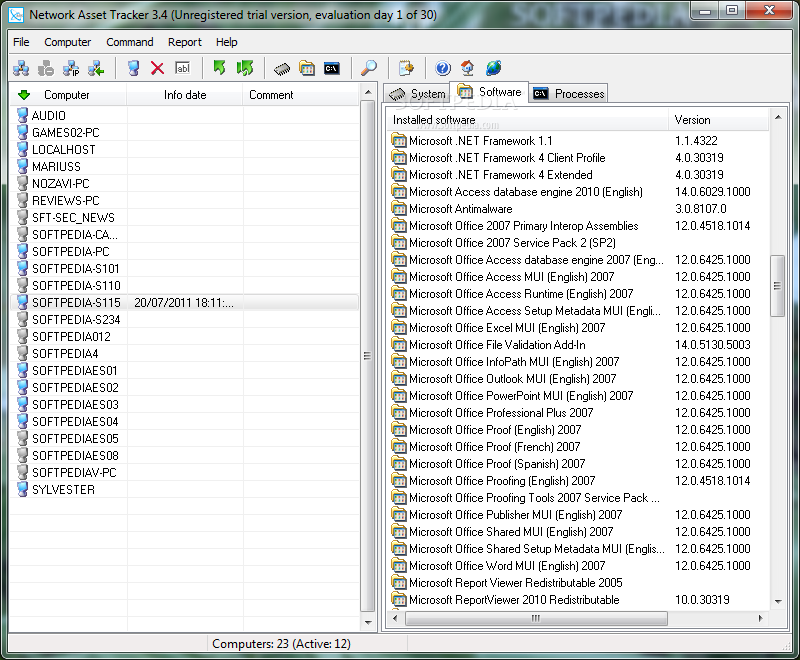
Task: Open the Computer menu
Action: [67, 42]
